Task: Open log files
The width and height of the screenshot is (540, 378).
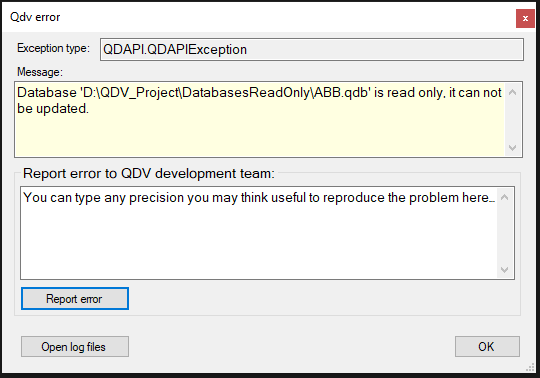Action: pyautogui.click(x=75, y=347)
